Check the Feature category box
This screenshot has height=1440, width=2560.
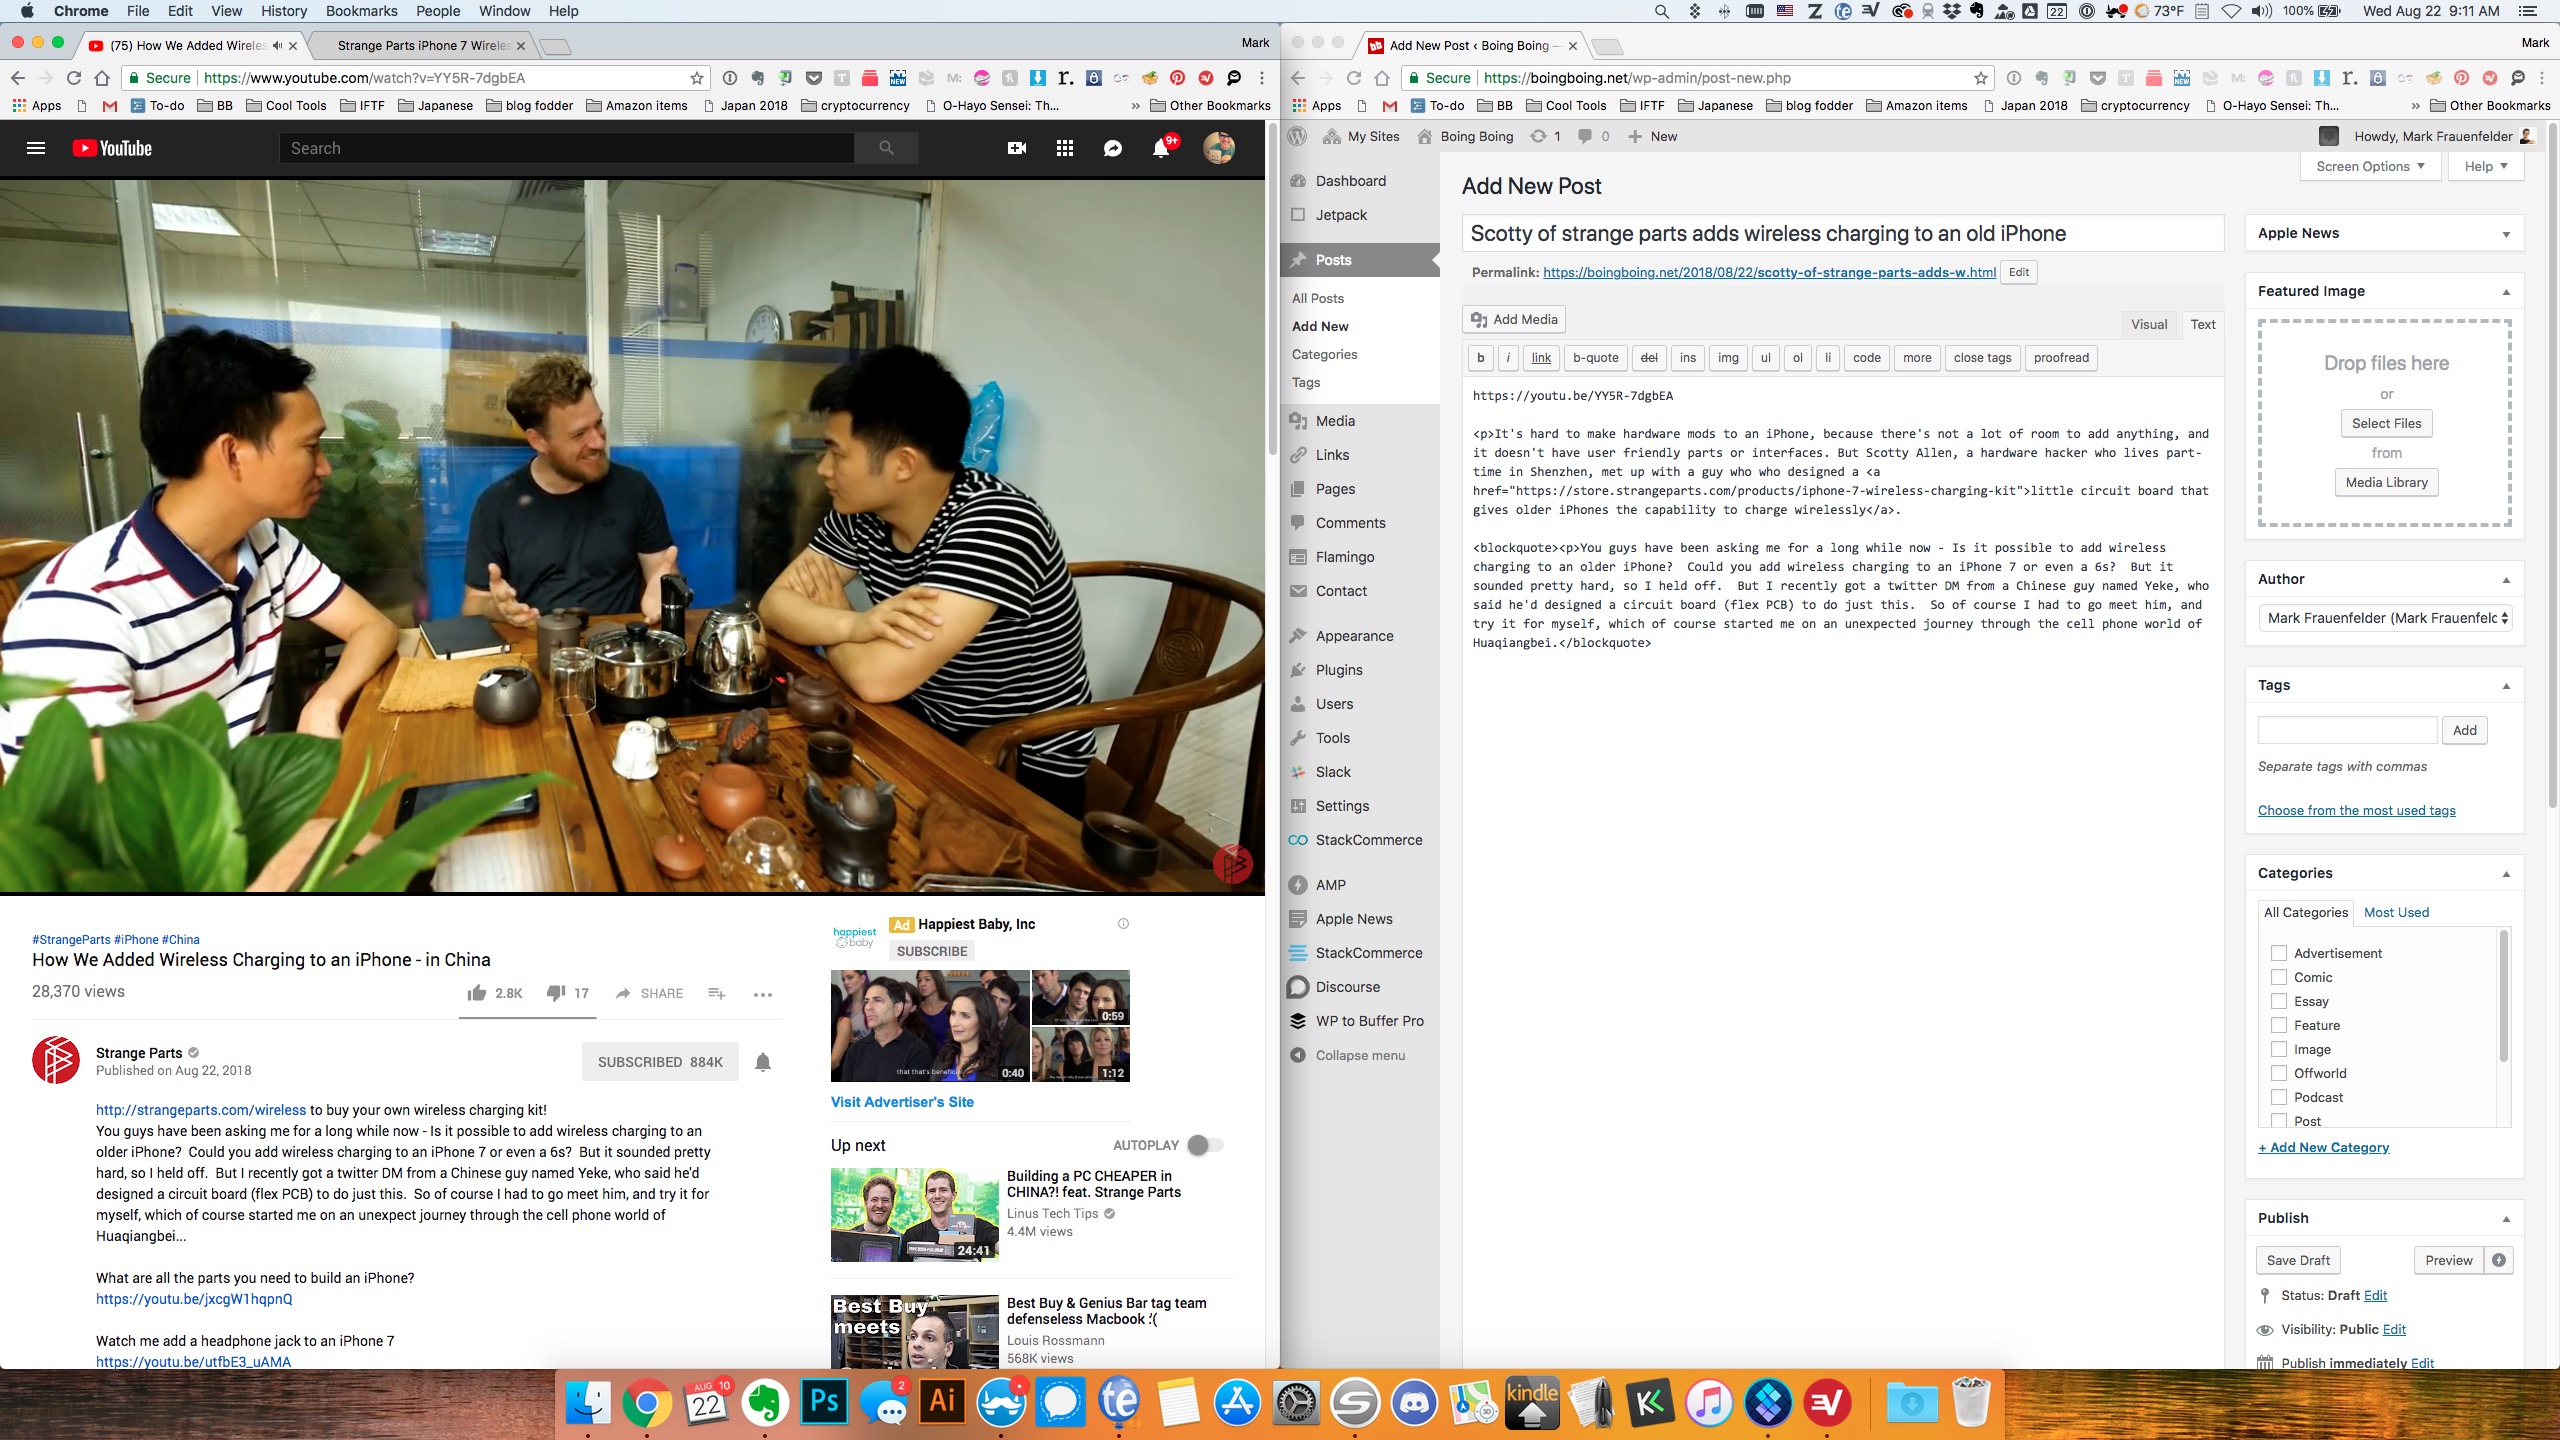click(x=2279, y=1025)
